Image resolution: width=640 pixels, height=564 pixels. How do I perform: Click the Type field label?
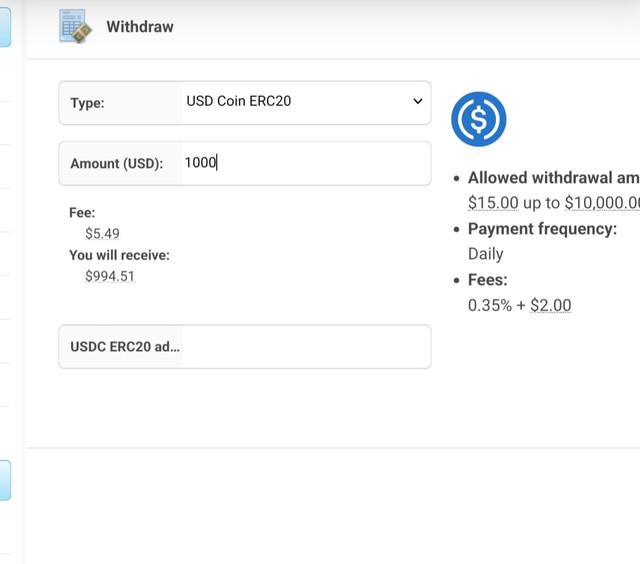(87, 103)
